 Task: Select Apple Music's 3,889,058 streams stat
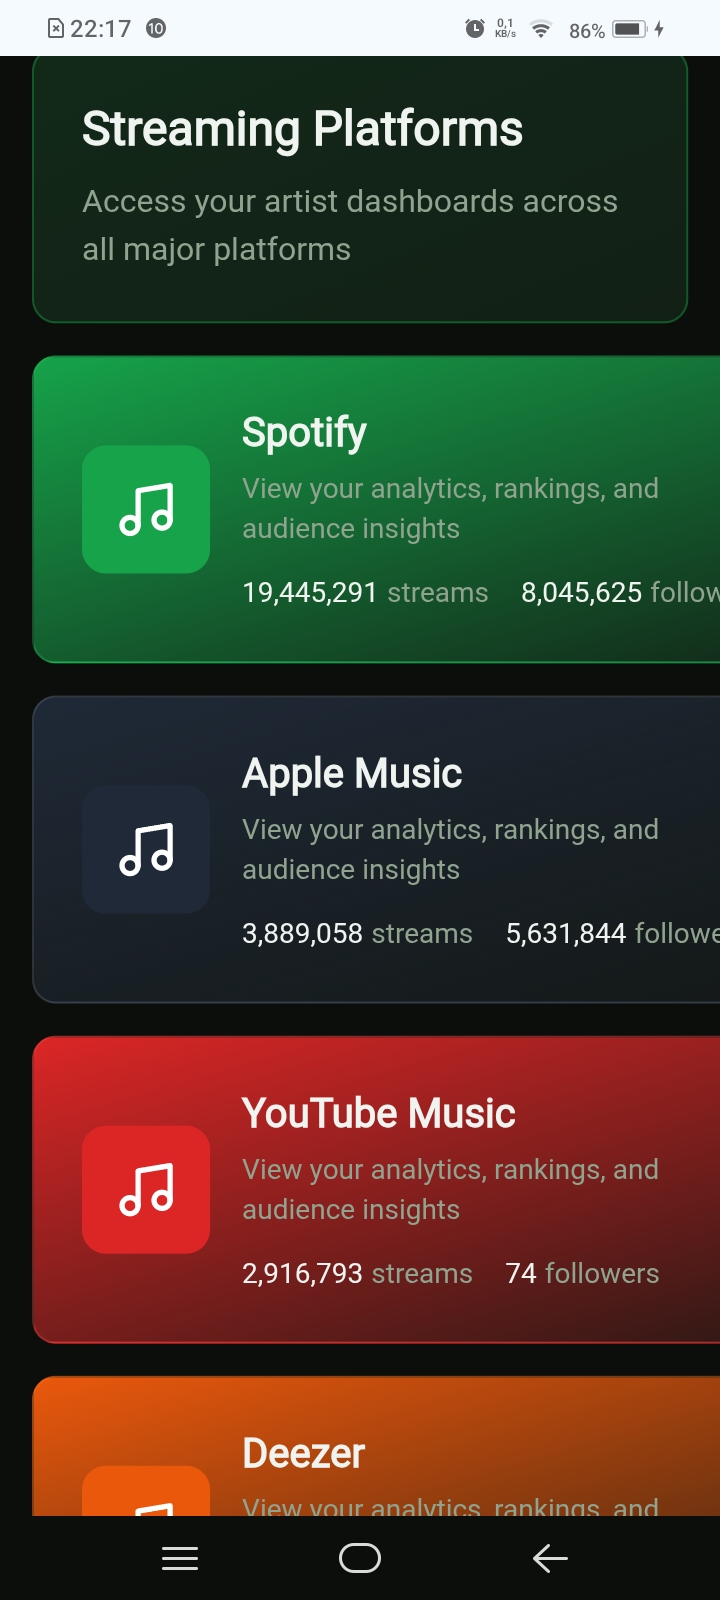tap(357, 933)
